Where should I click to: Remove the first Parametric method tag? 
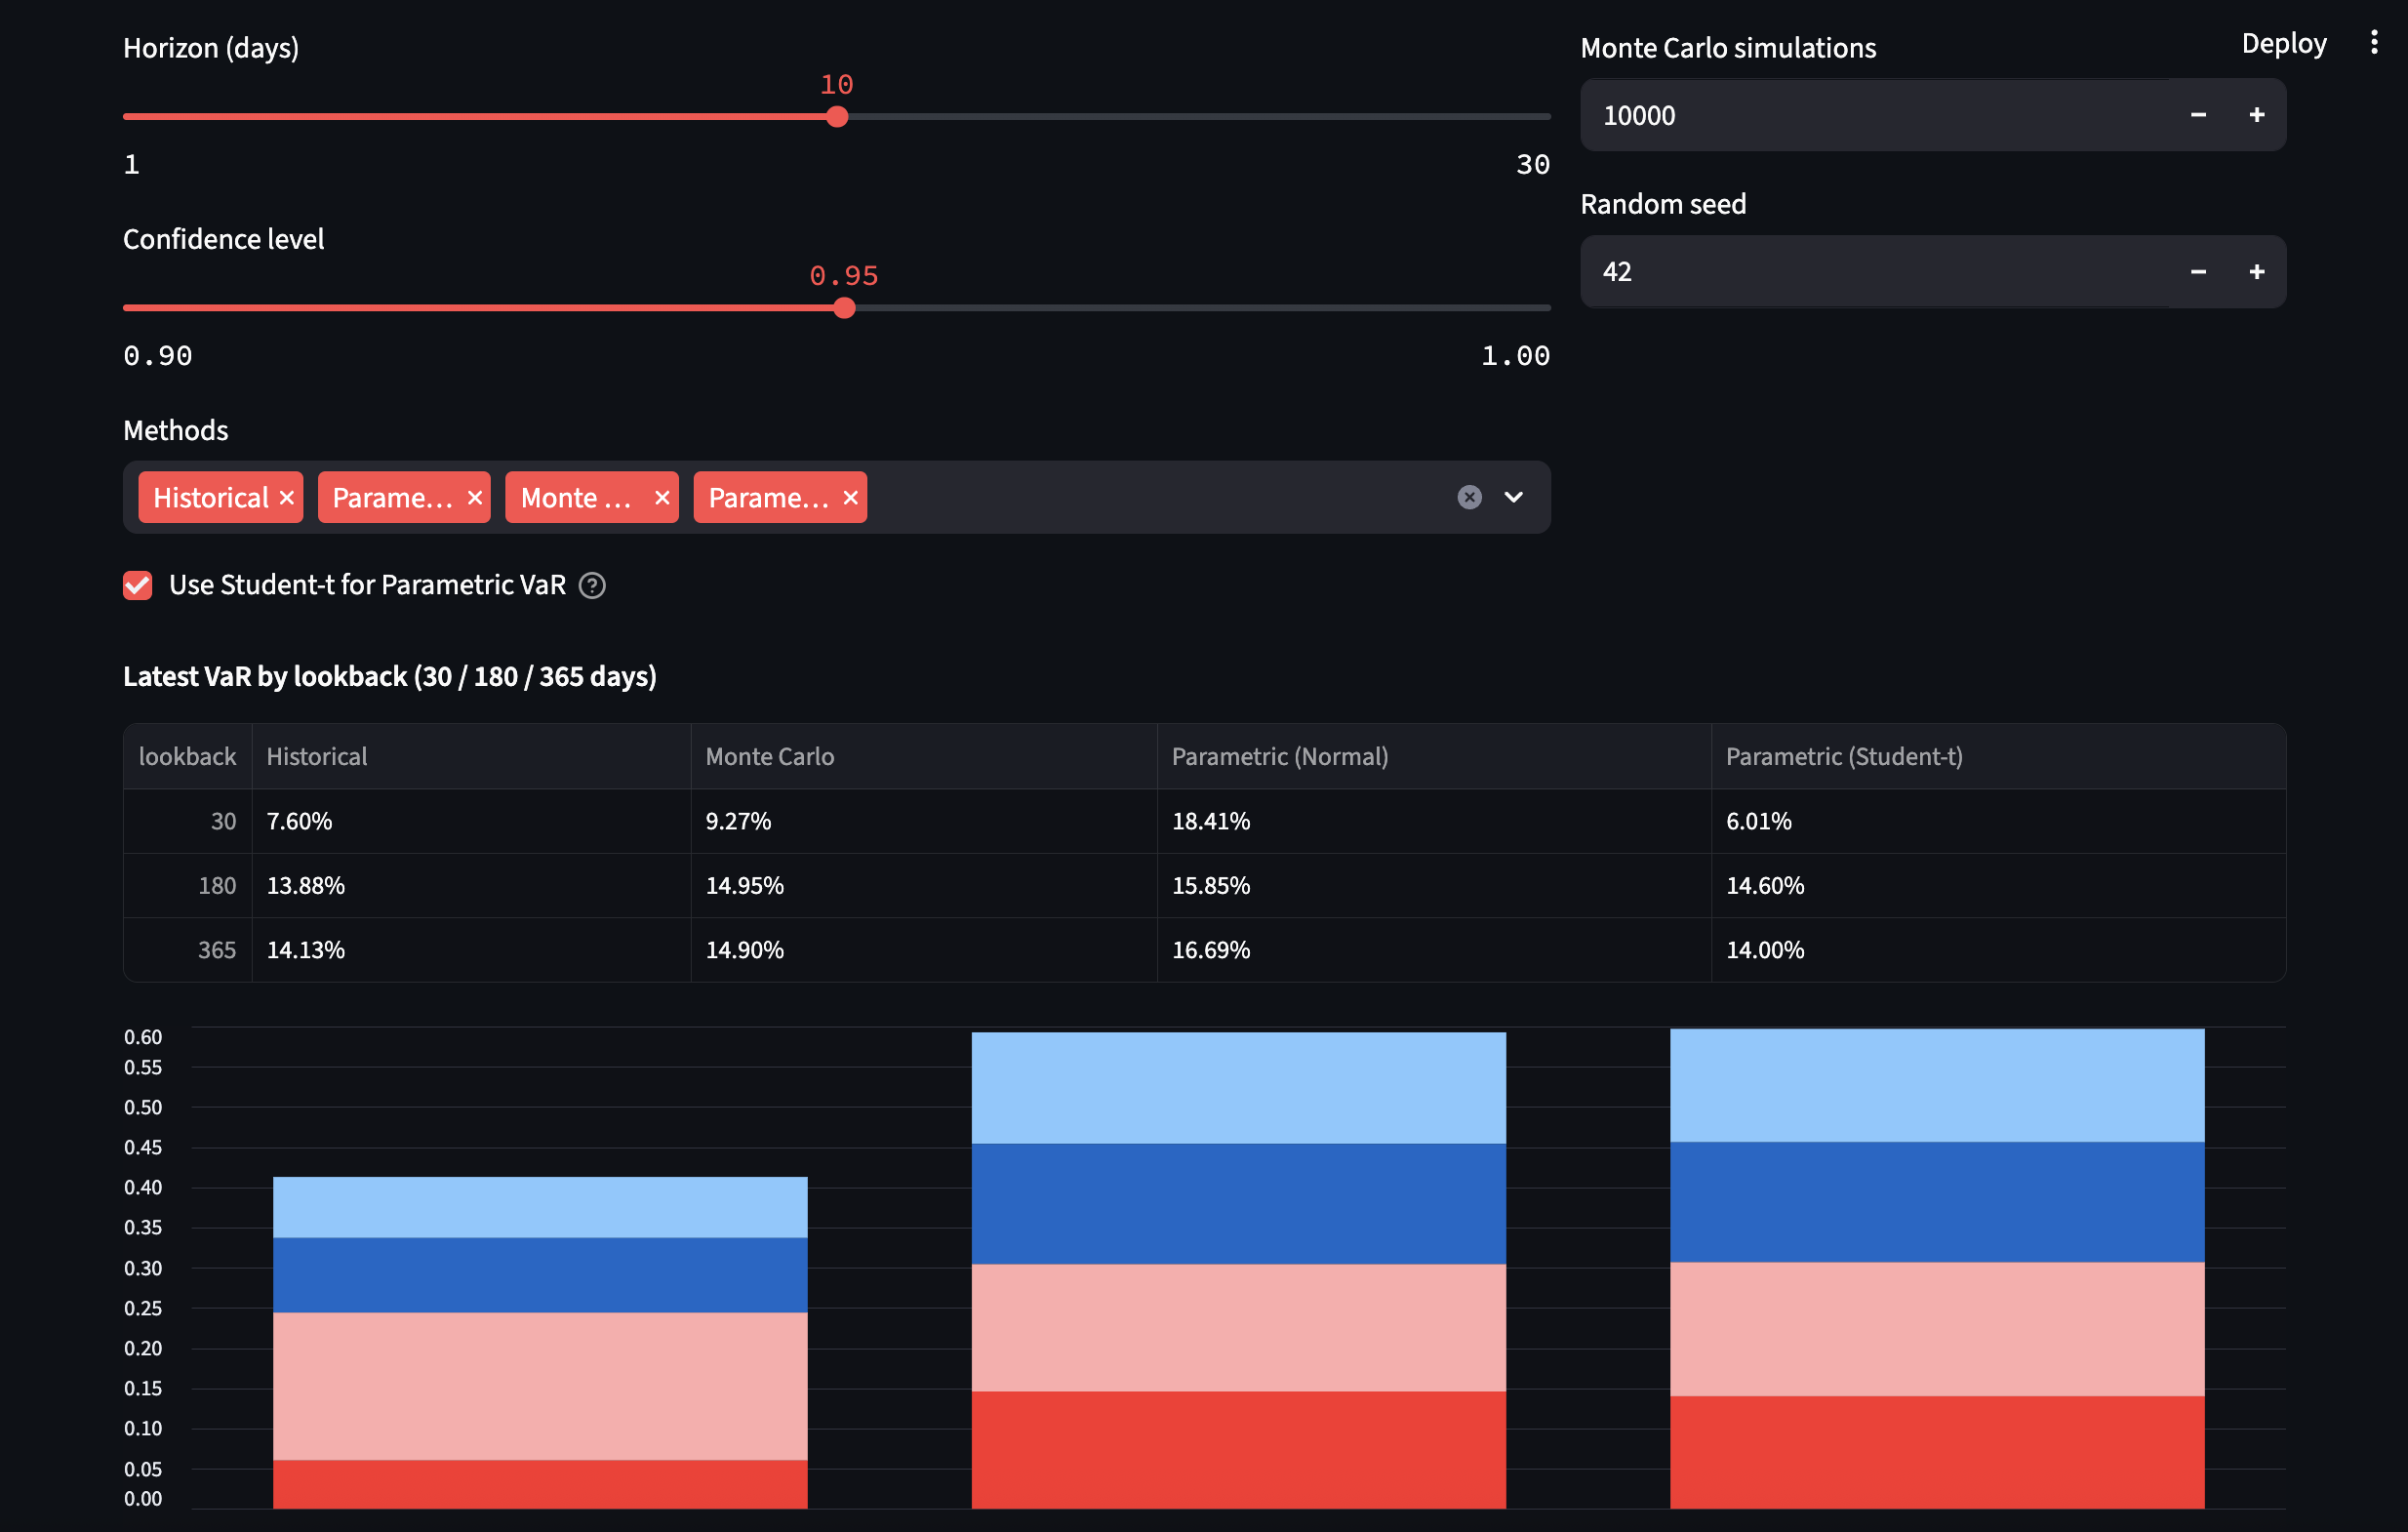(475, 498)
